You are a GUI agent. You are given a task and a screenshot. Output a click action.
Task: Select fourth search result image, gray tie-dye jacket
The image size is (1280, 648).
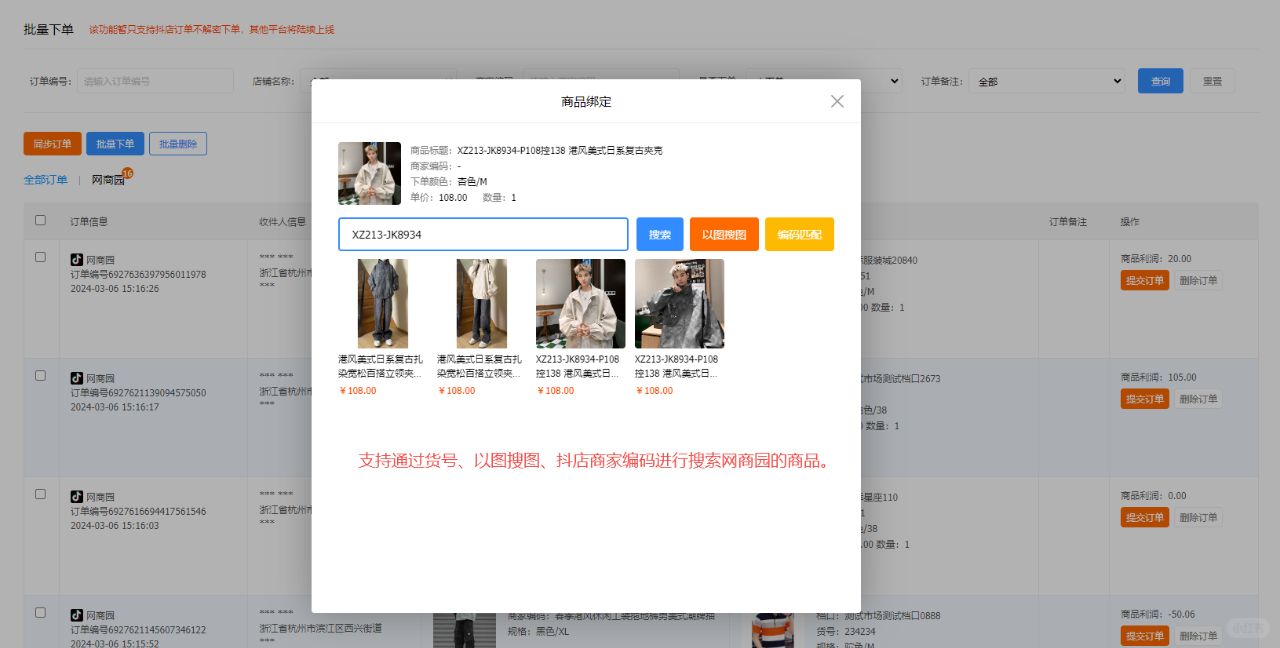coord(680,304)
